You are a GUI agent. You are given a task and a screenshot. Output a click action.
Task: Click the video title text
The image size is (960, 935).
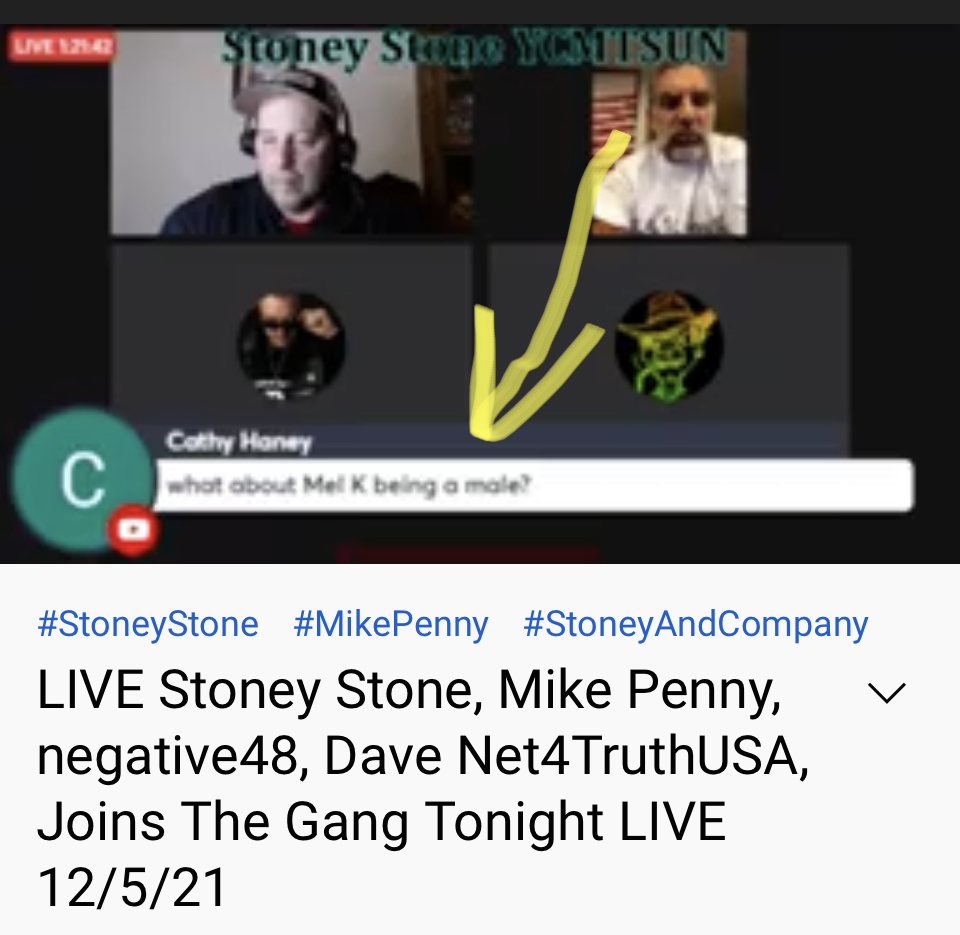422,789
